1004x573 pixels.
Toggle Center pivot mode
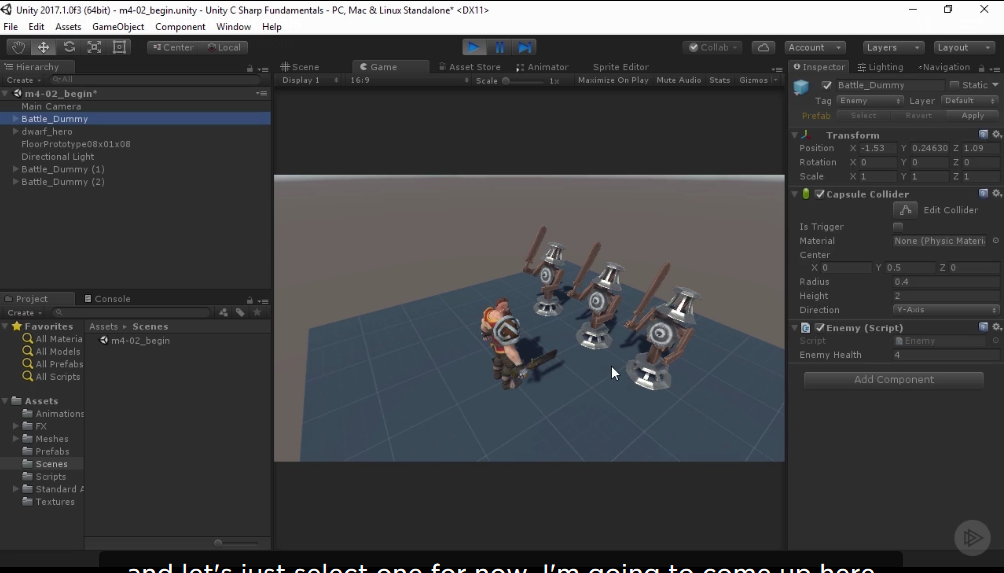pos(173,47)
